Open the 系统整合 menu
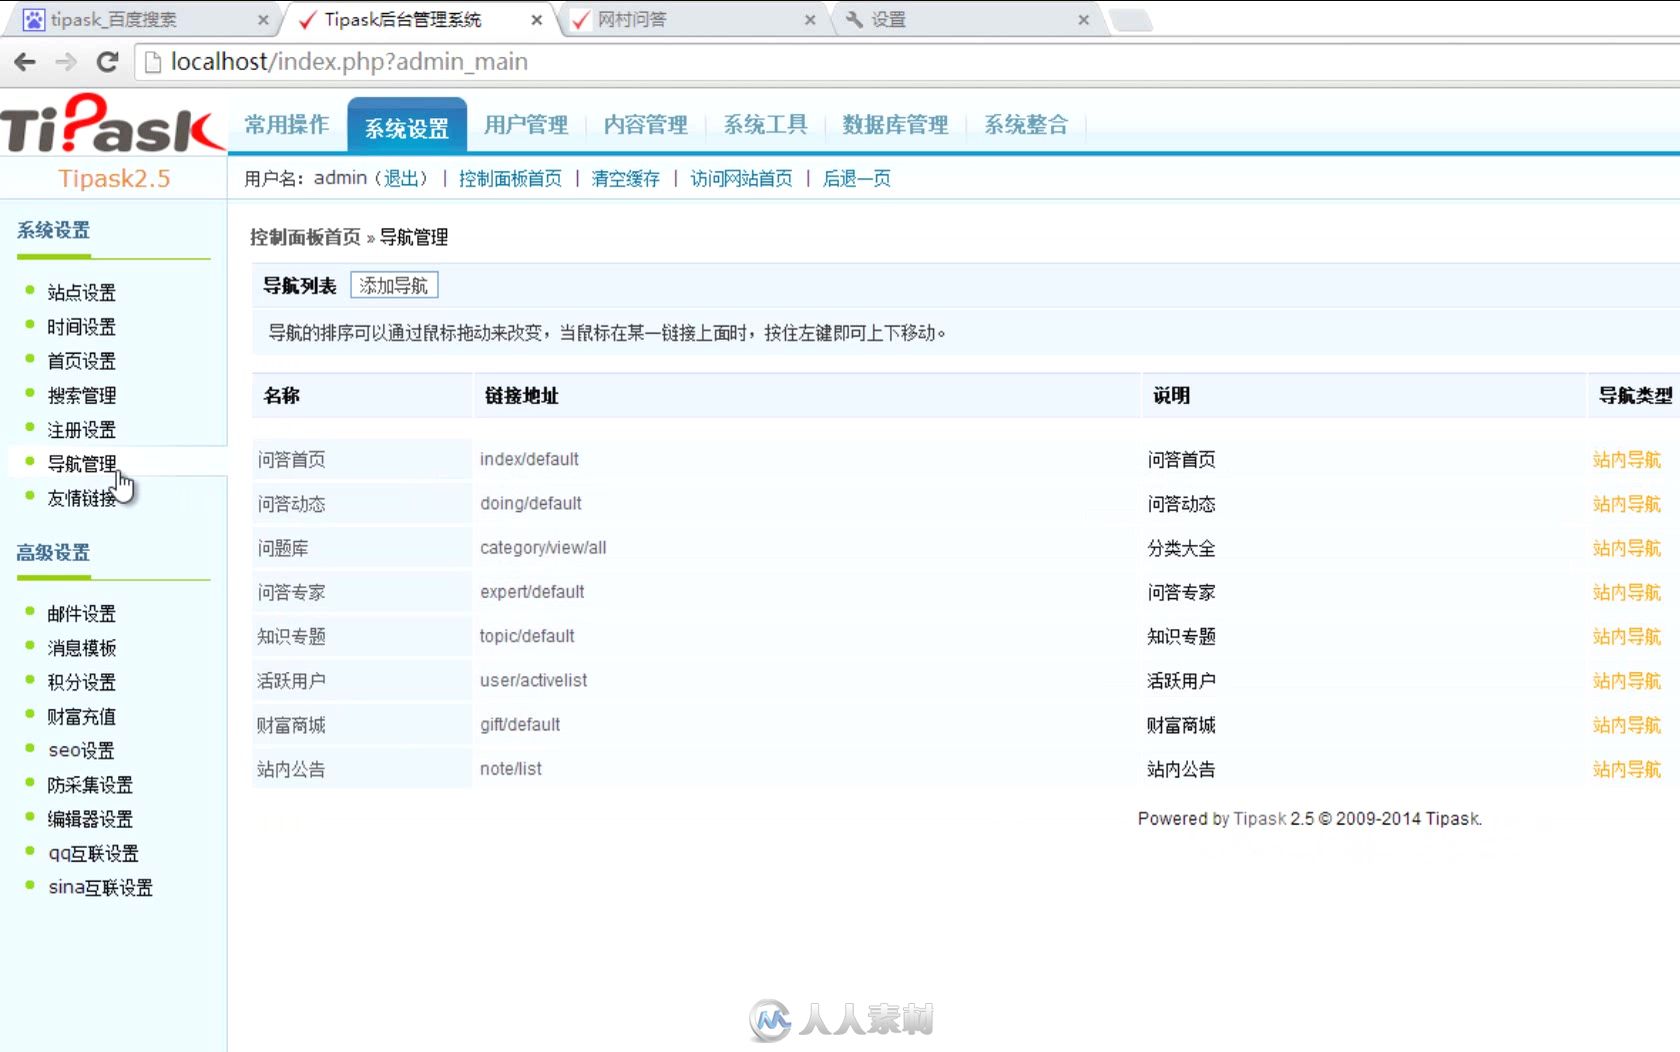The height and width of the screenshot is (1052, 1680). [1026, 125]
